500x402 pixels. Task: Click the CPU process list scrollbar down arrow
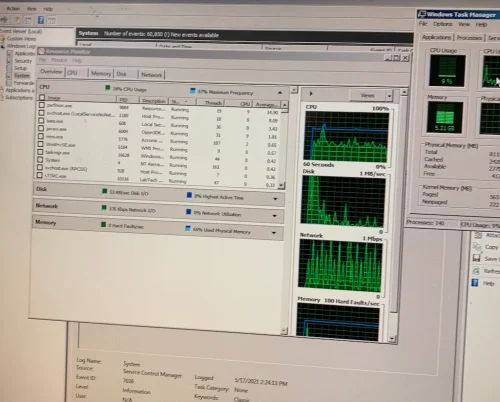pos(281,185)
